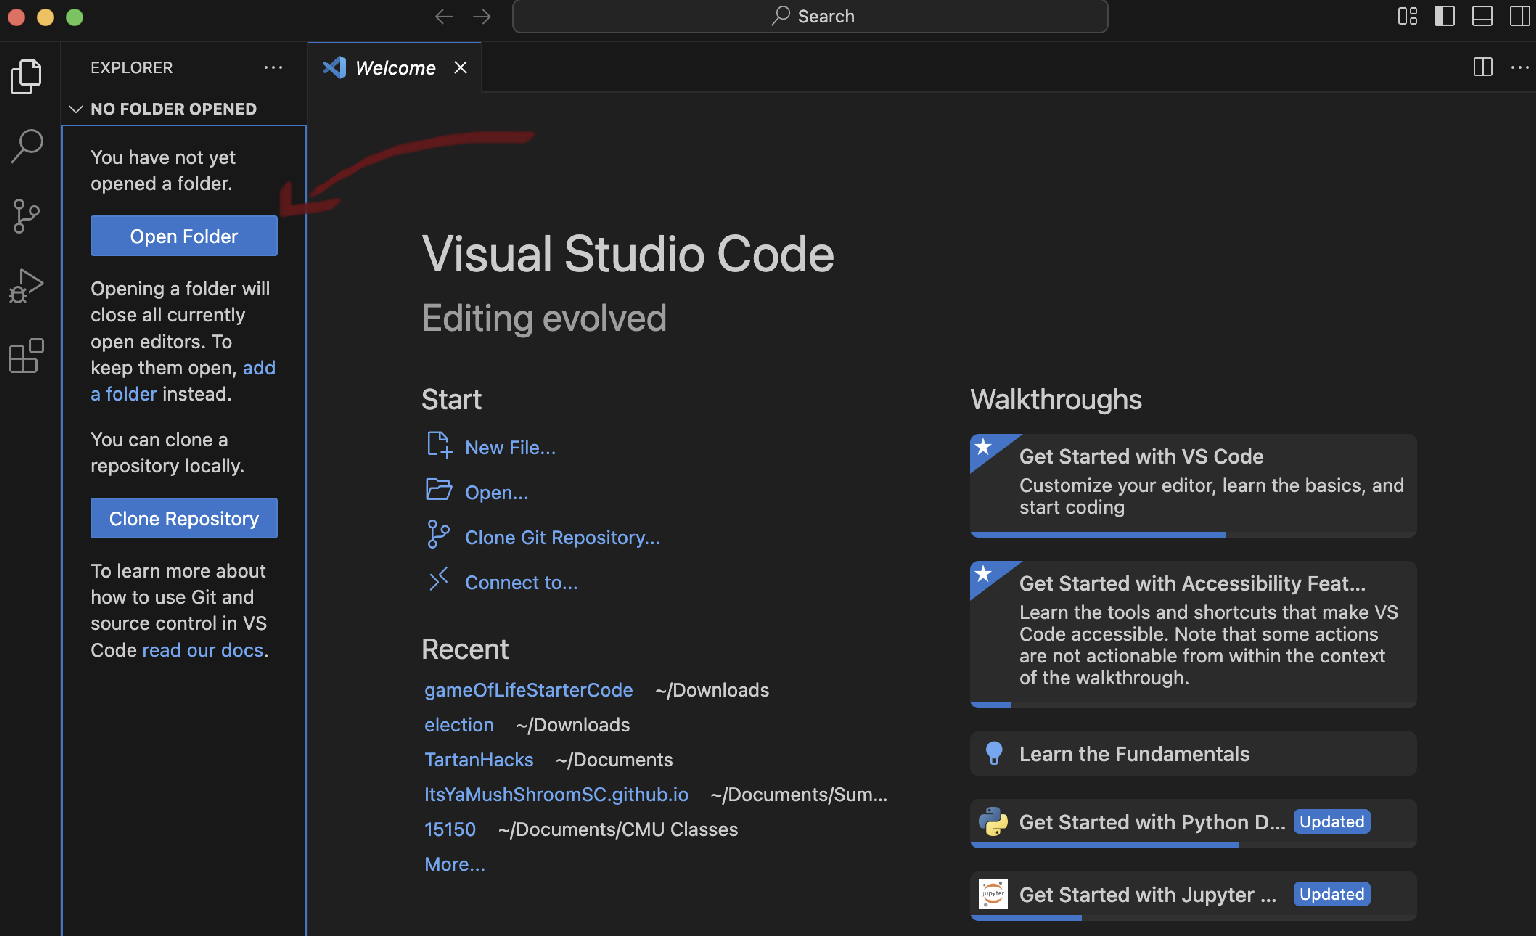Open Explorer views and more actions menu
Image resolution: width=1536 pixels, height=936 pixels.
[x=273, y=67]
